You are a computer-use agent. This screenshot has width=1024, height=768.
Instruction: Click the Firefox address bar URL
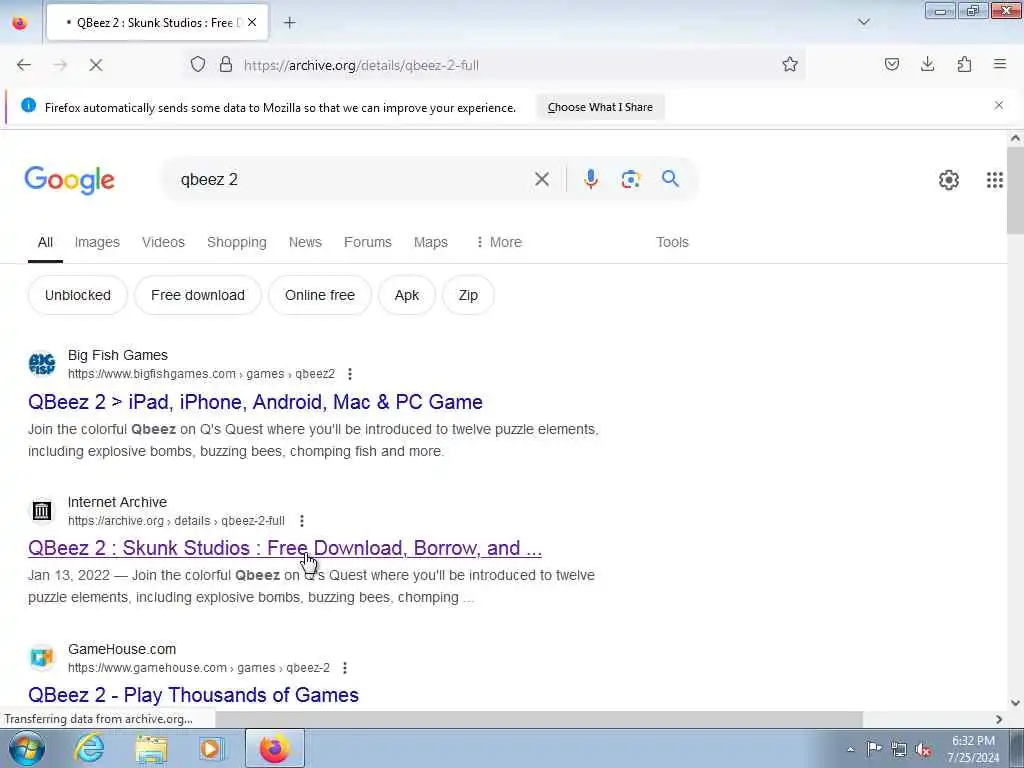(361, 65)
